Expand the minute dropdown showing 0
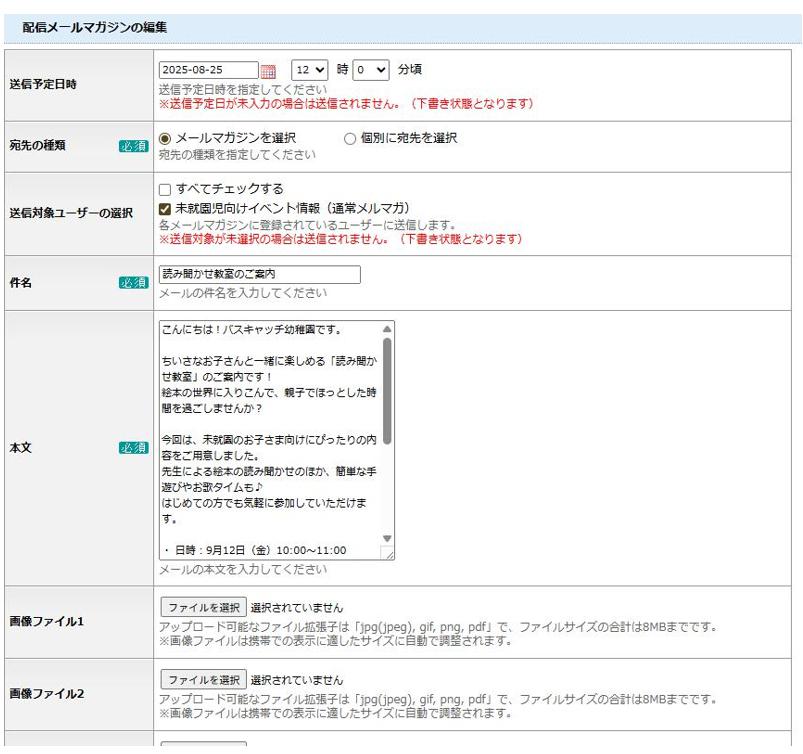The image size is (803, 754). (x=373, y=70)
